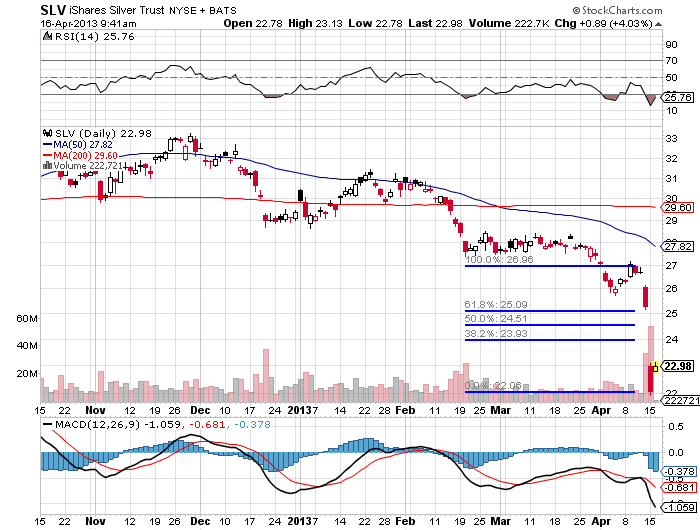Click the 2013 label under the MACD panel

(x=300, y=521)
